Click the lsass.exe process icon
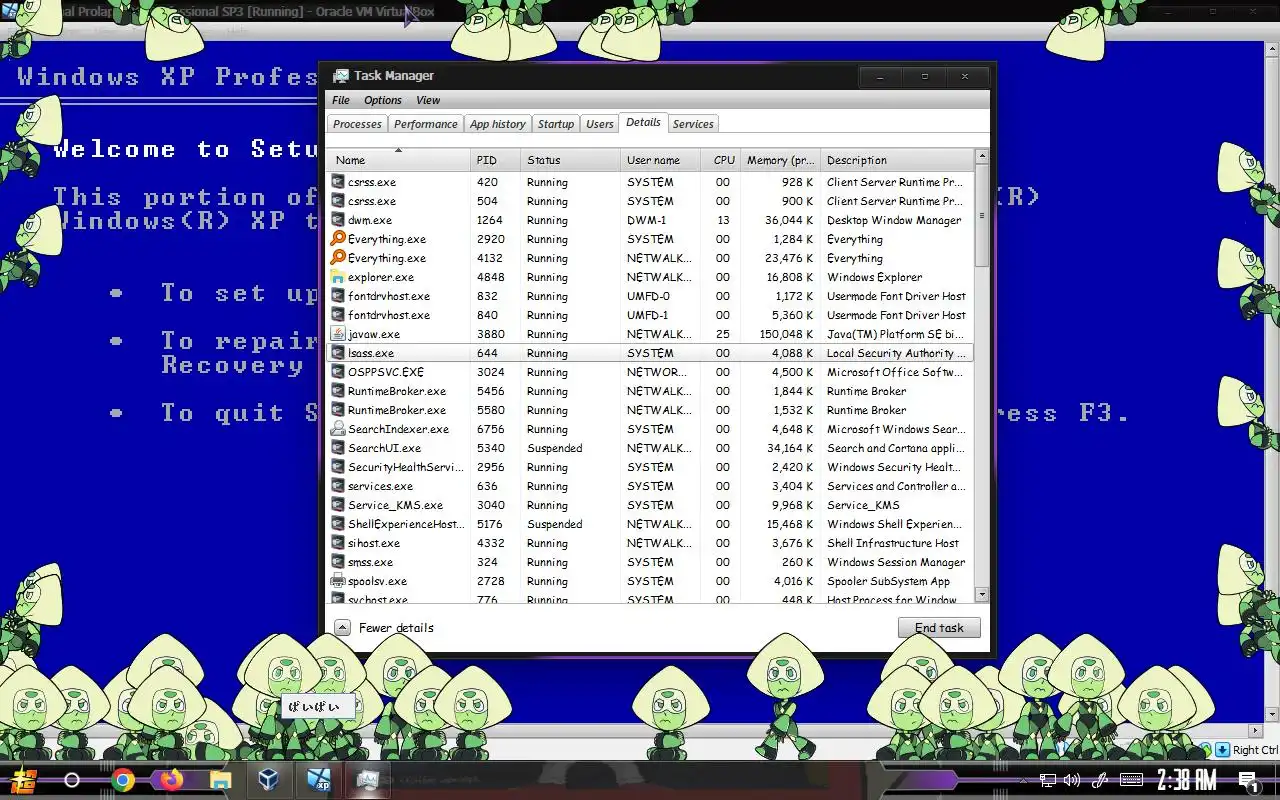The width and height of the screenshot is (1280, 800). click(x=338, y=353)
